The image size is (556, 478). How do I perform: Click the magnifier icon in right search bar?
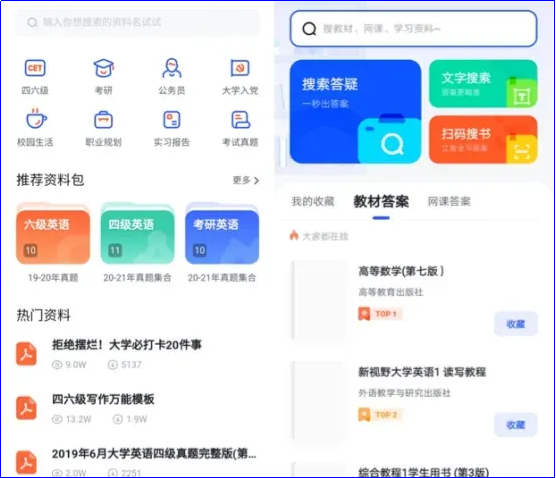(309, 29)
